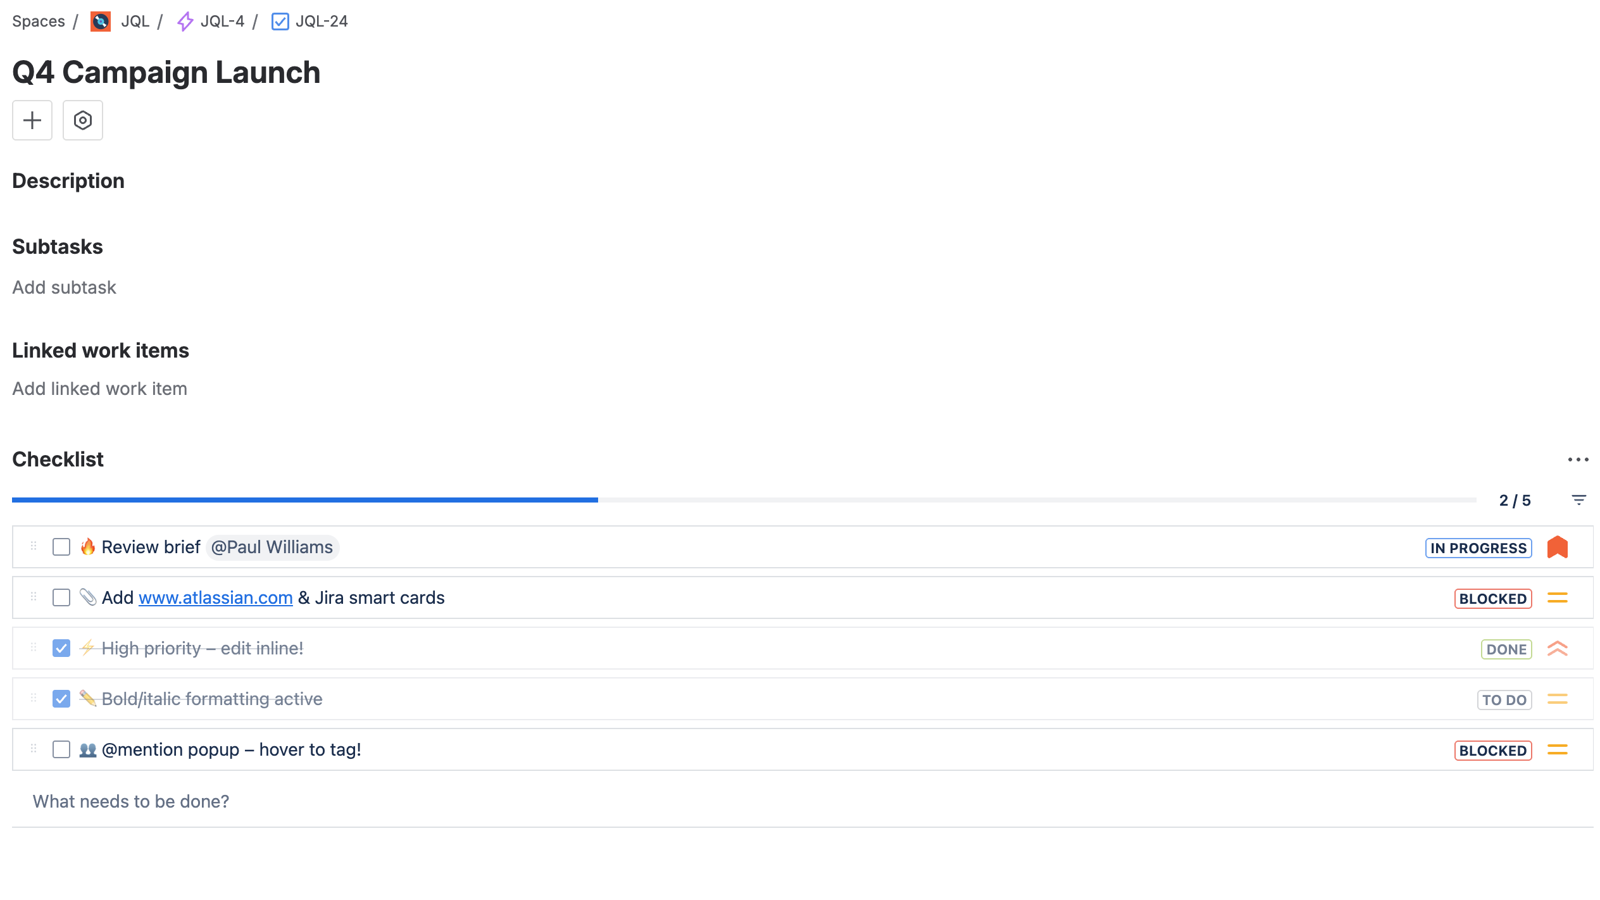Screen dimensions: 1600x900
Task: Go to JQL-4 in breadcrumb
Action: (x=221, y=21)
